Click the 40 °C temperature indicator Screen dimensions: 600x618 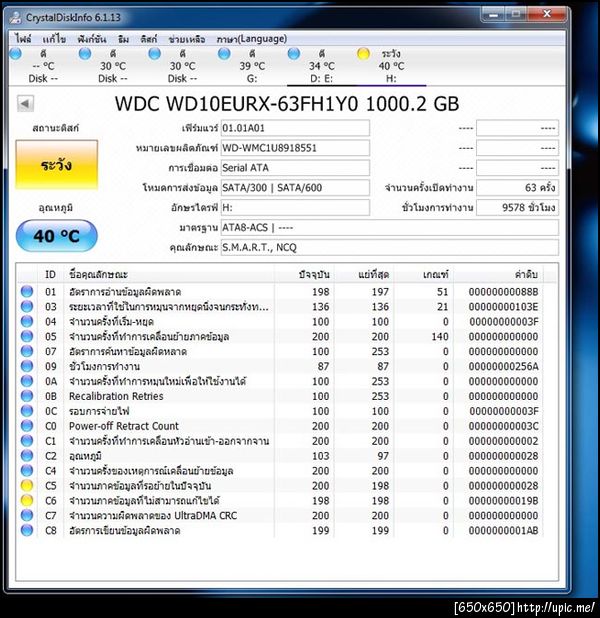57,236
